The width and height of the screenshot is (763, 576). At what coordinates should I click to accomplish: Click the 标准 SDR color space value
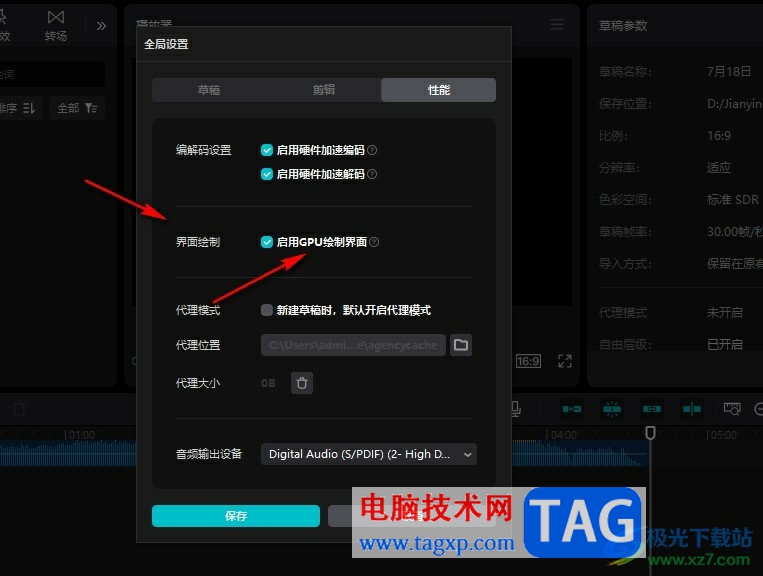[x=732, y=199]
